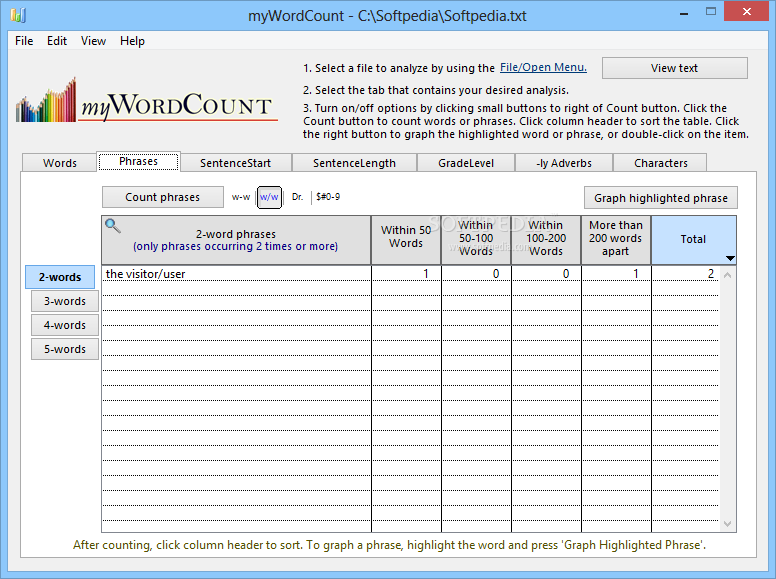Switch to the -ly Adverbs tab

click(564, 163)
